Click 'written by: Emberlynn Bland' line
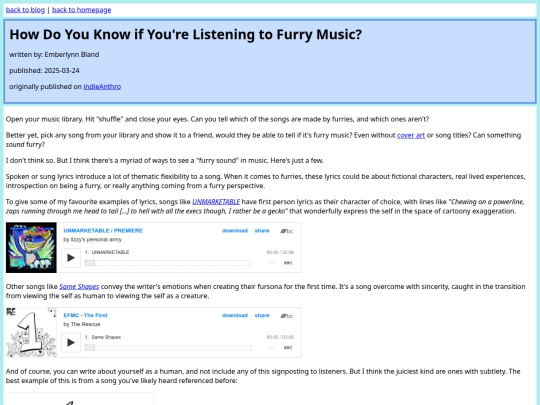540x405 pixels. click(x=54, y=54)
